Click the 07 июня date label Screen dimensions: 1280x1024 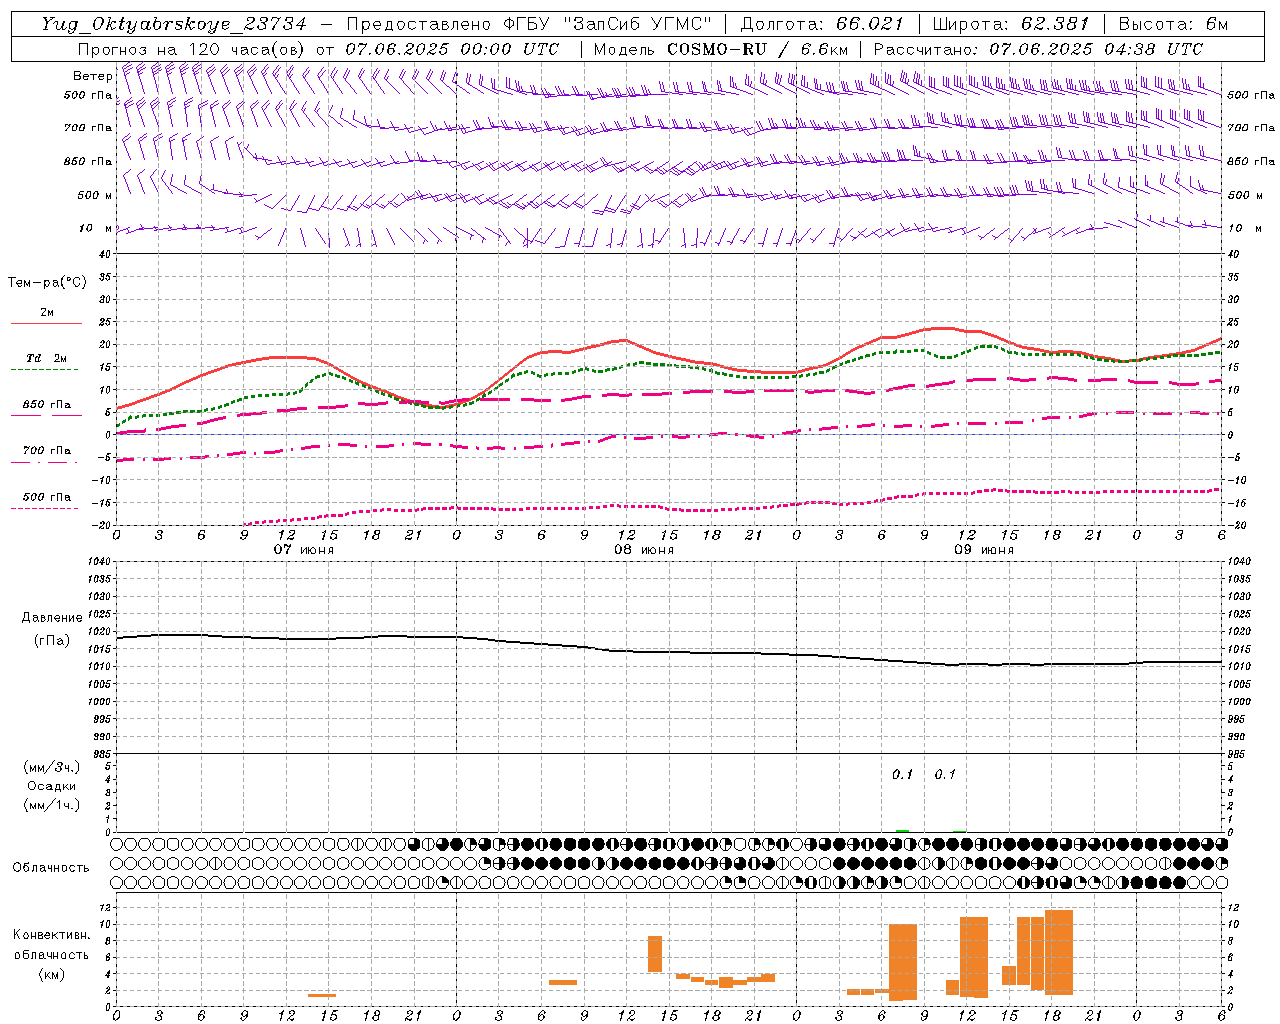pyautogui.click(x=304, y=550)
